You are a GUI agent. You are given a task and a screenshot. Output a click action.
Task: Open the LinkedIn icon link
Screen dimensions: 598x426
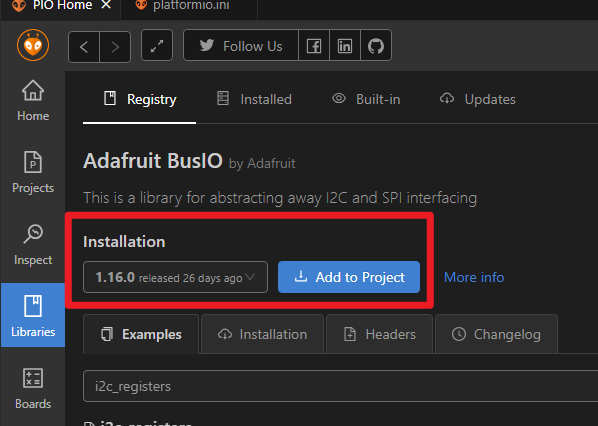[x=345, y=45]
